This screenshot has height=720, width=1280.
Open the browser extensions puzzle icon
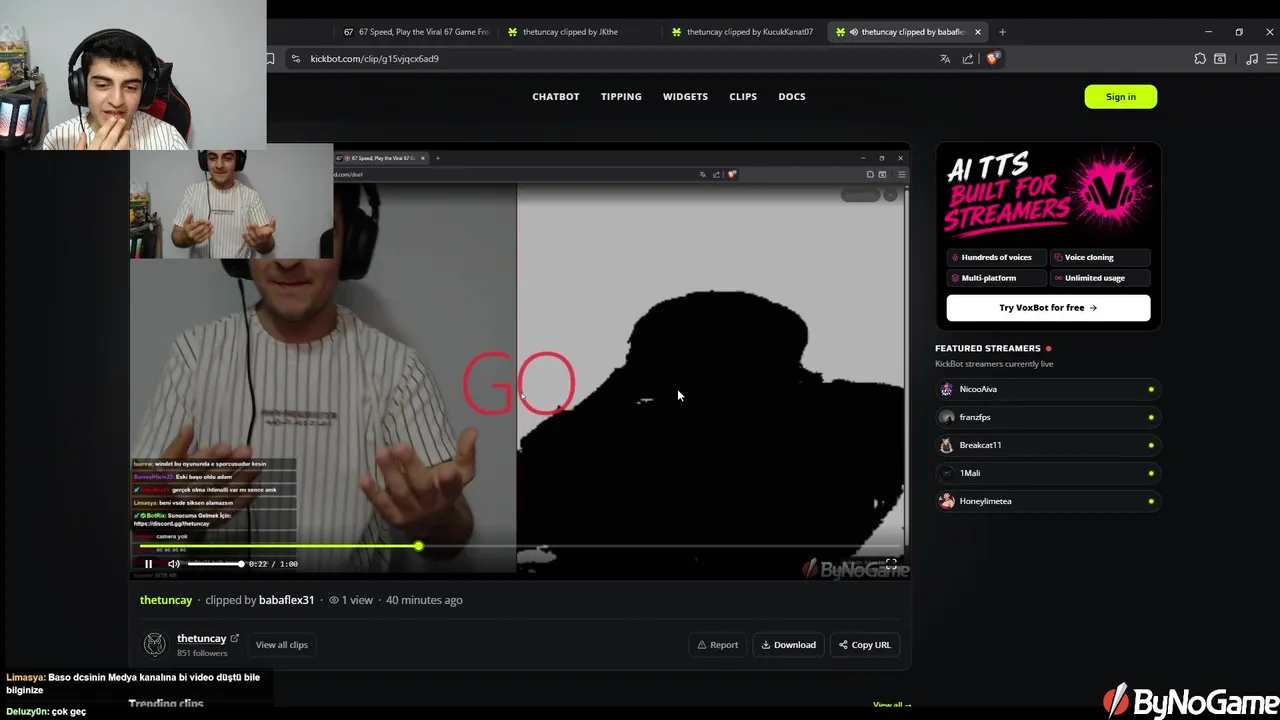pyautogui.click(x=1200, y=59)
